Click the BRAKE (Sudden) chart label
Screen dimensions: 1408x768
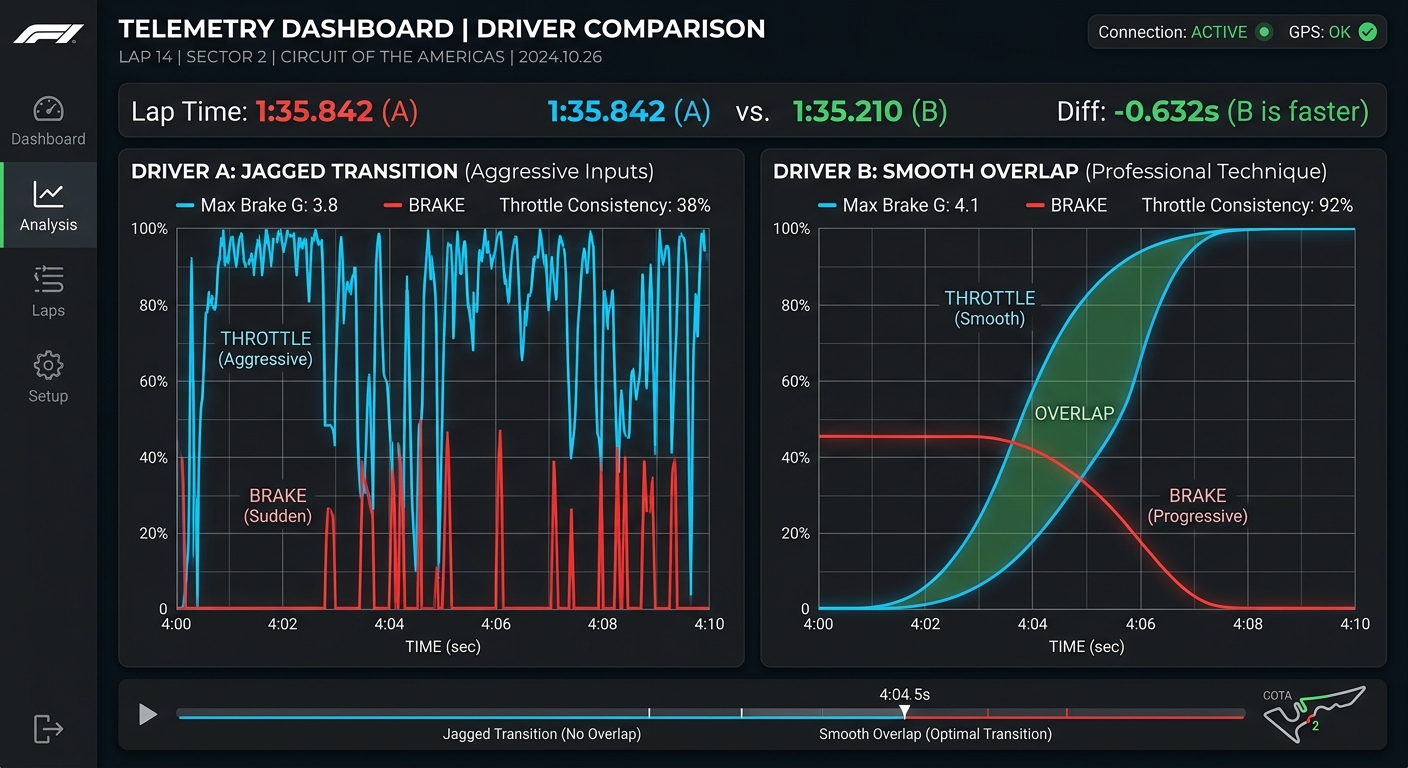(278, 506)
